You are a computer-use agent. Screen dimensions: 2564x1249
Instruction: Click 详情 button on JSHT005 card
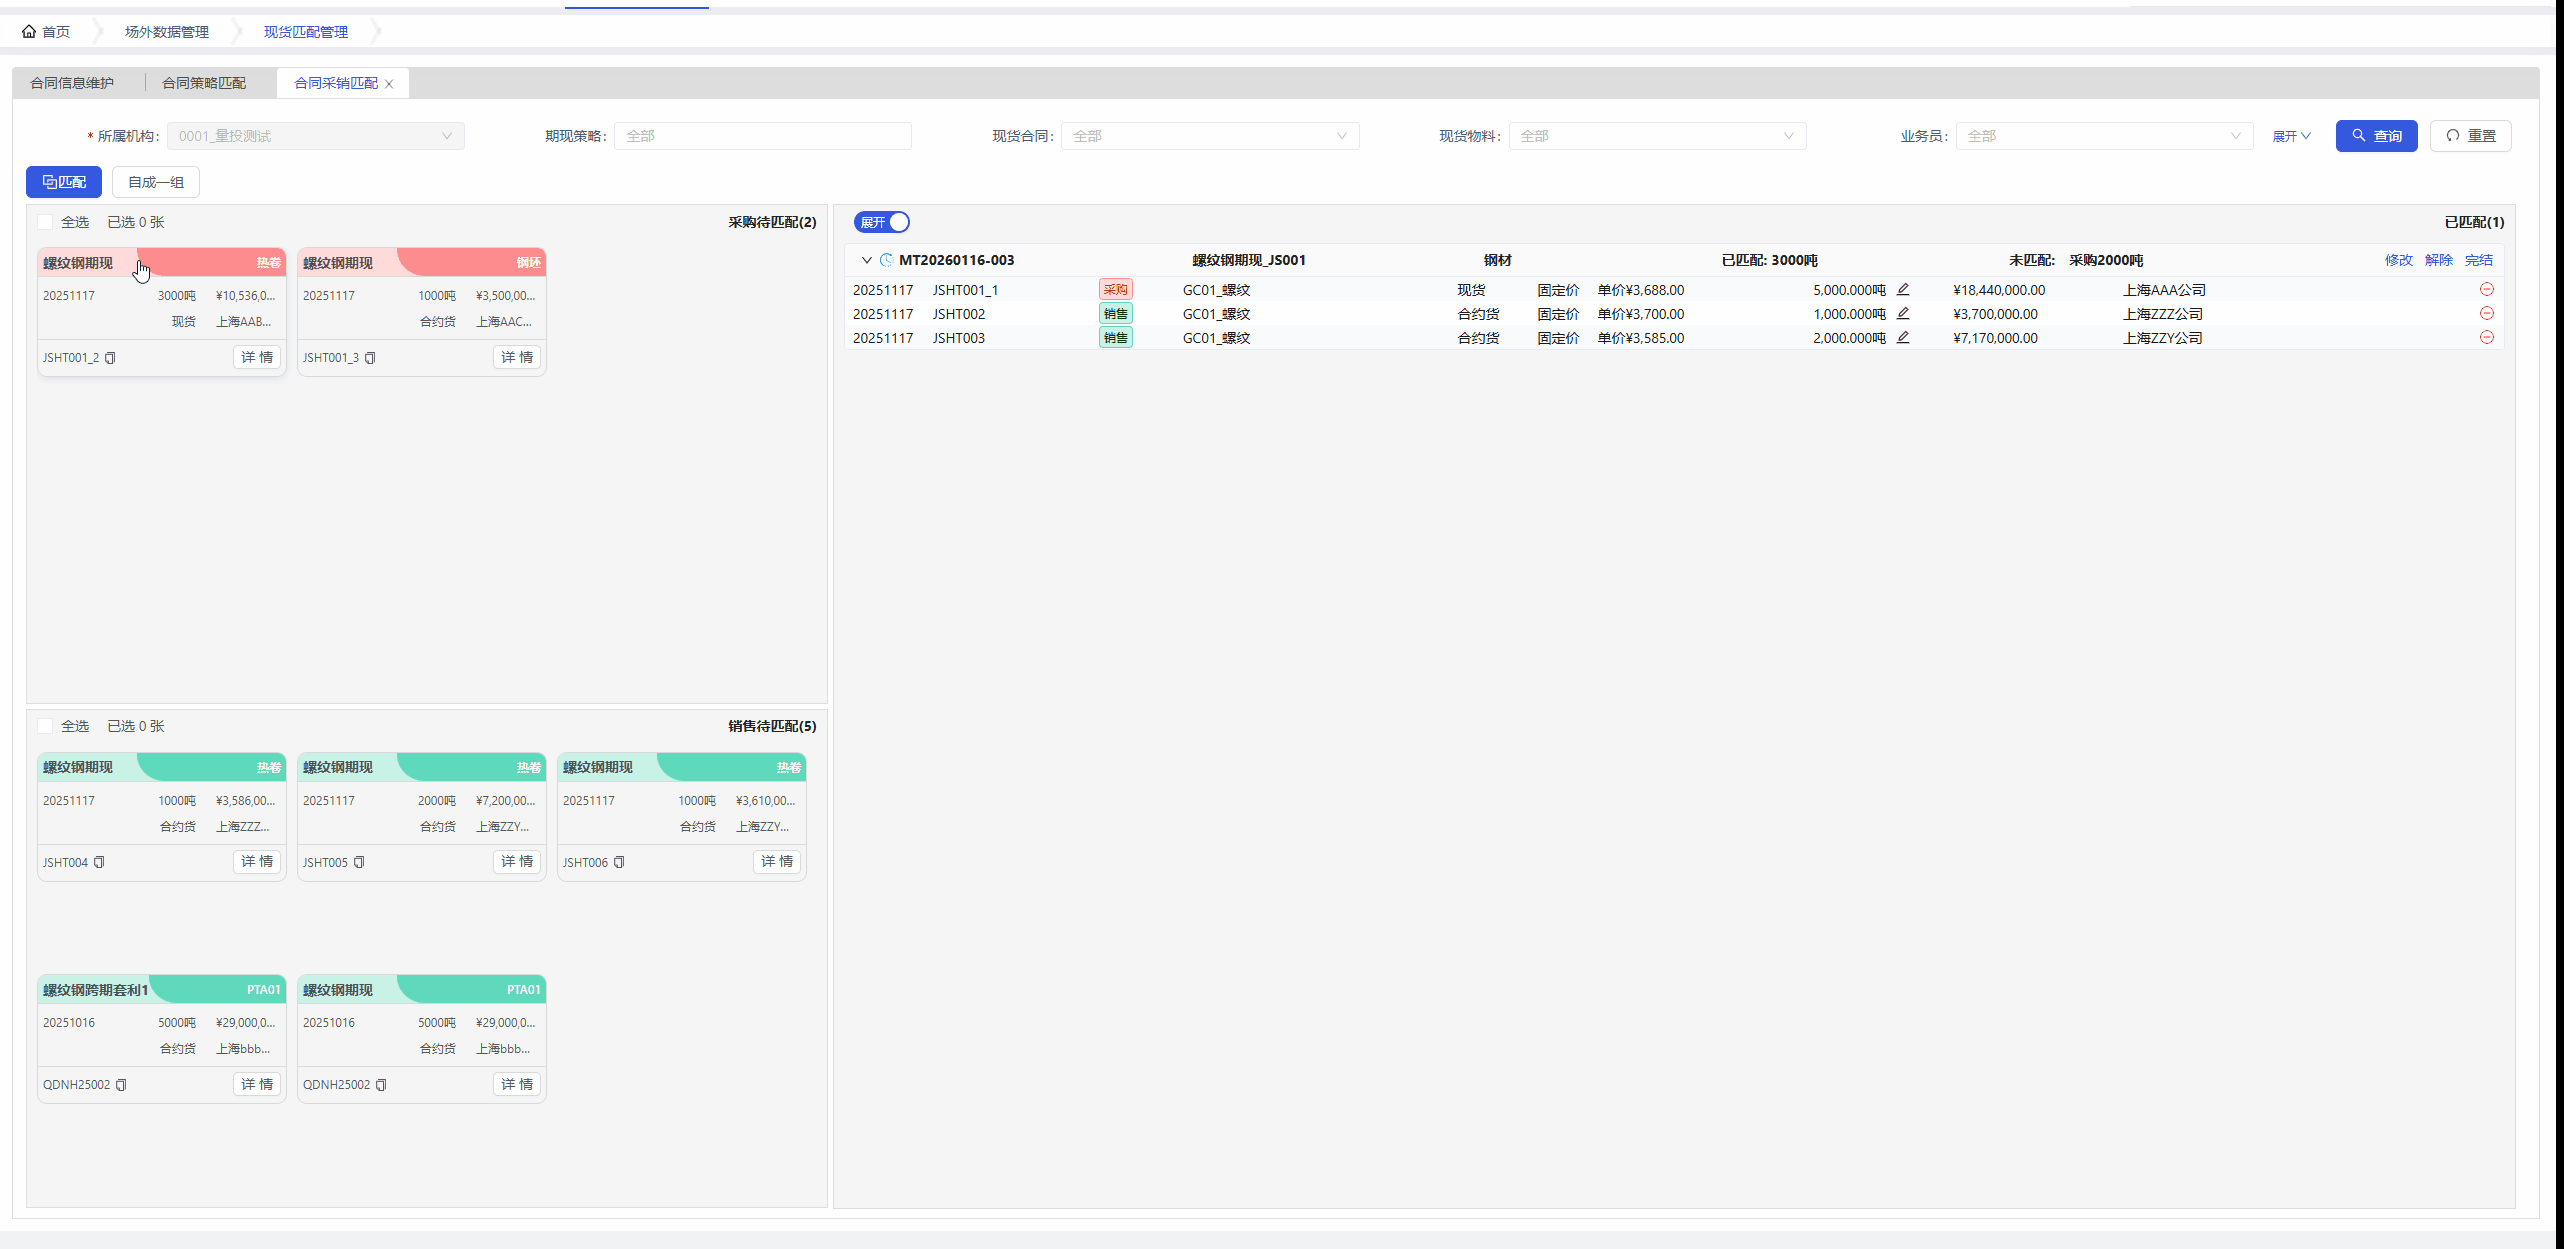coord(517,862)
